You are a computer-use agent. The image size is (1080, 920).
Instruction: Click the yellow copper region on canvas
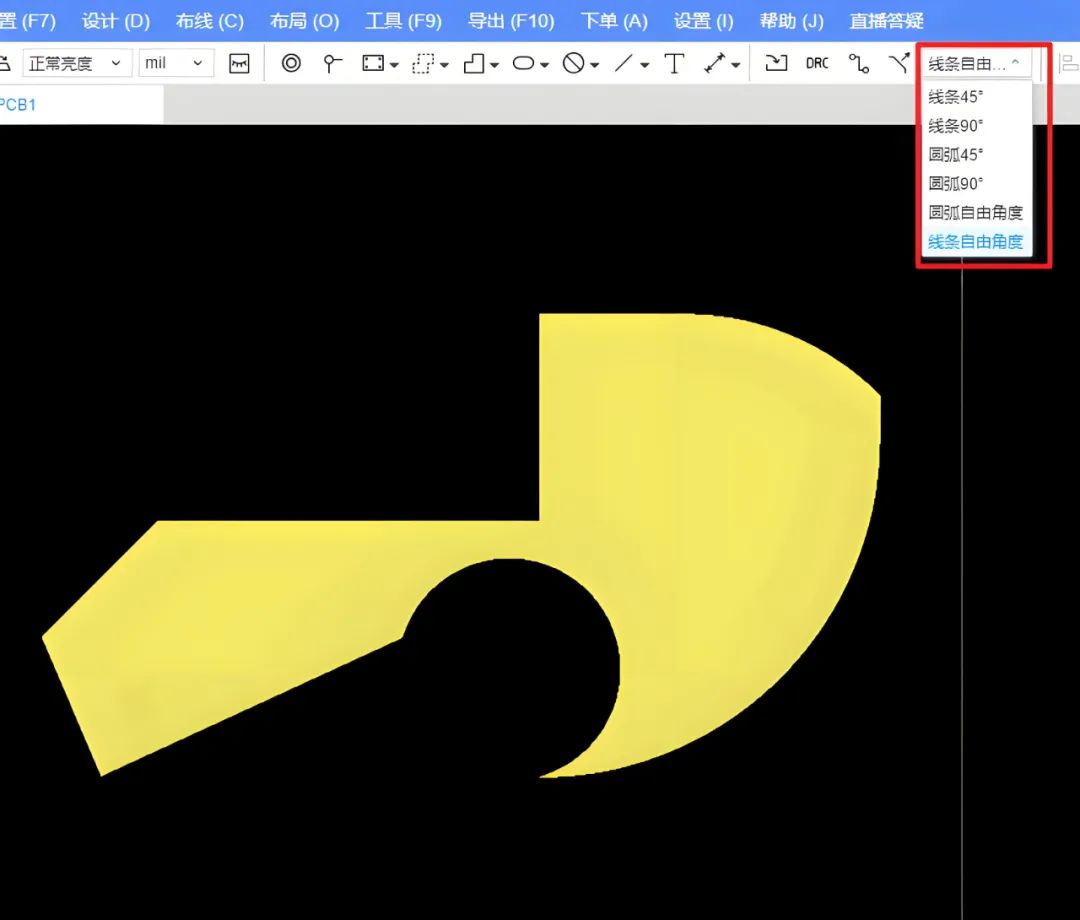click(723, 482)
